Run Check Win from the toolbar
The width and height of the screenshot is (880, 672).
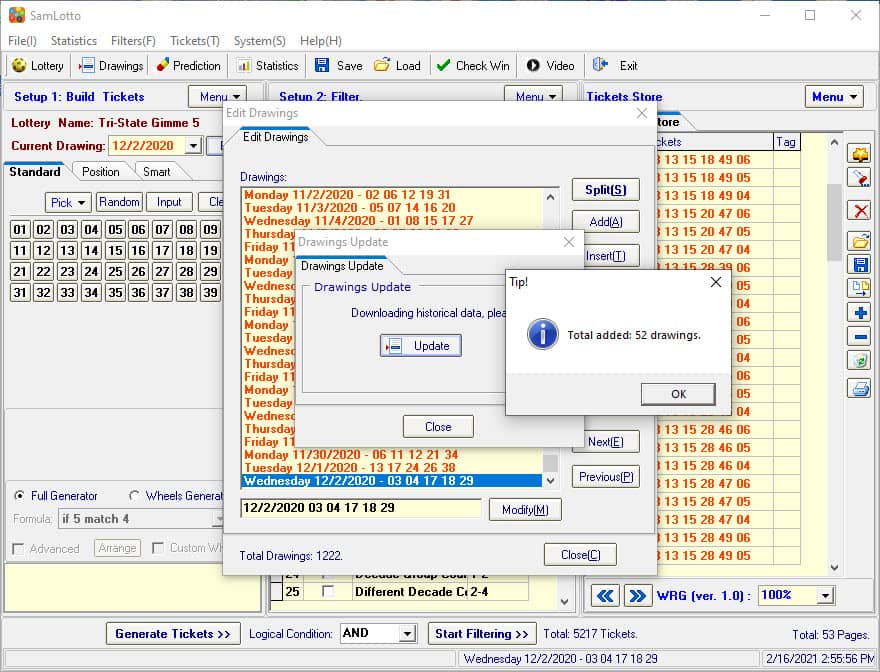[473, 66]
